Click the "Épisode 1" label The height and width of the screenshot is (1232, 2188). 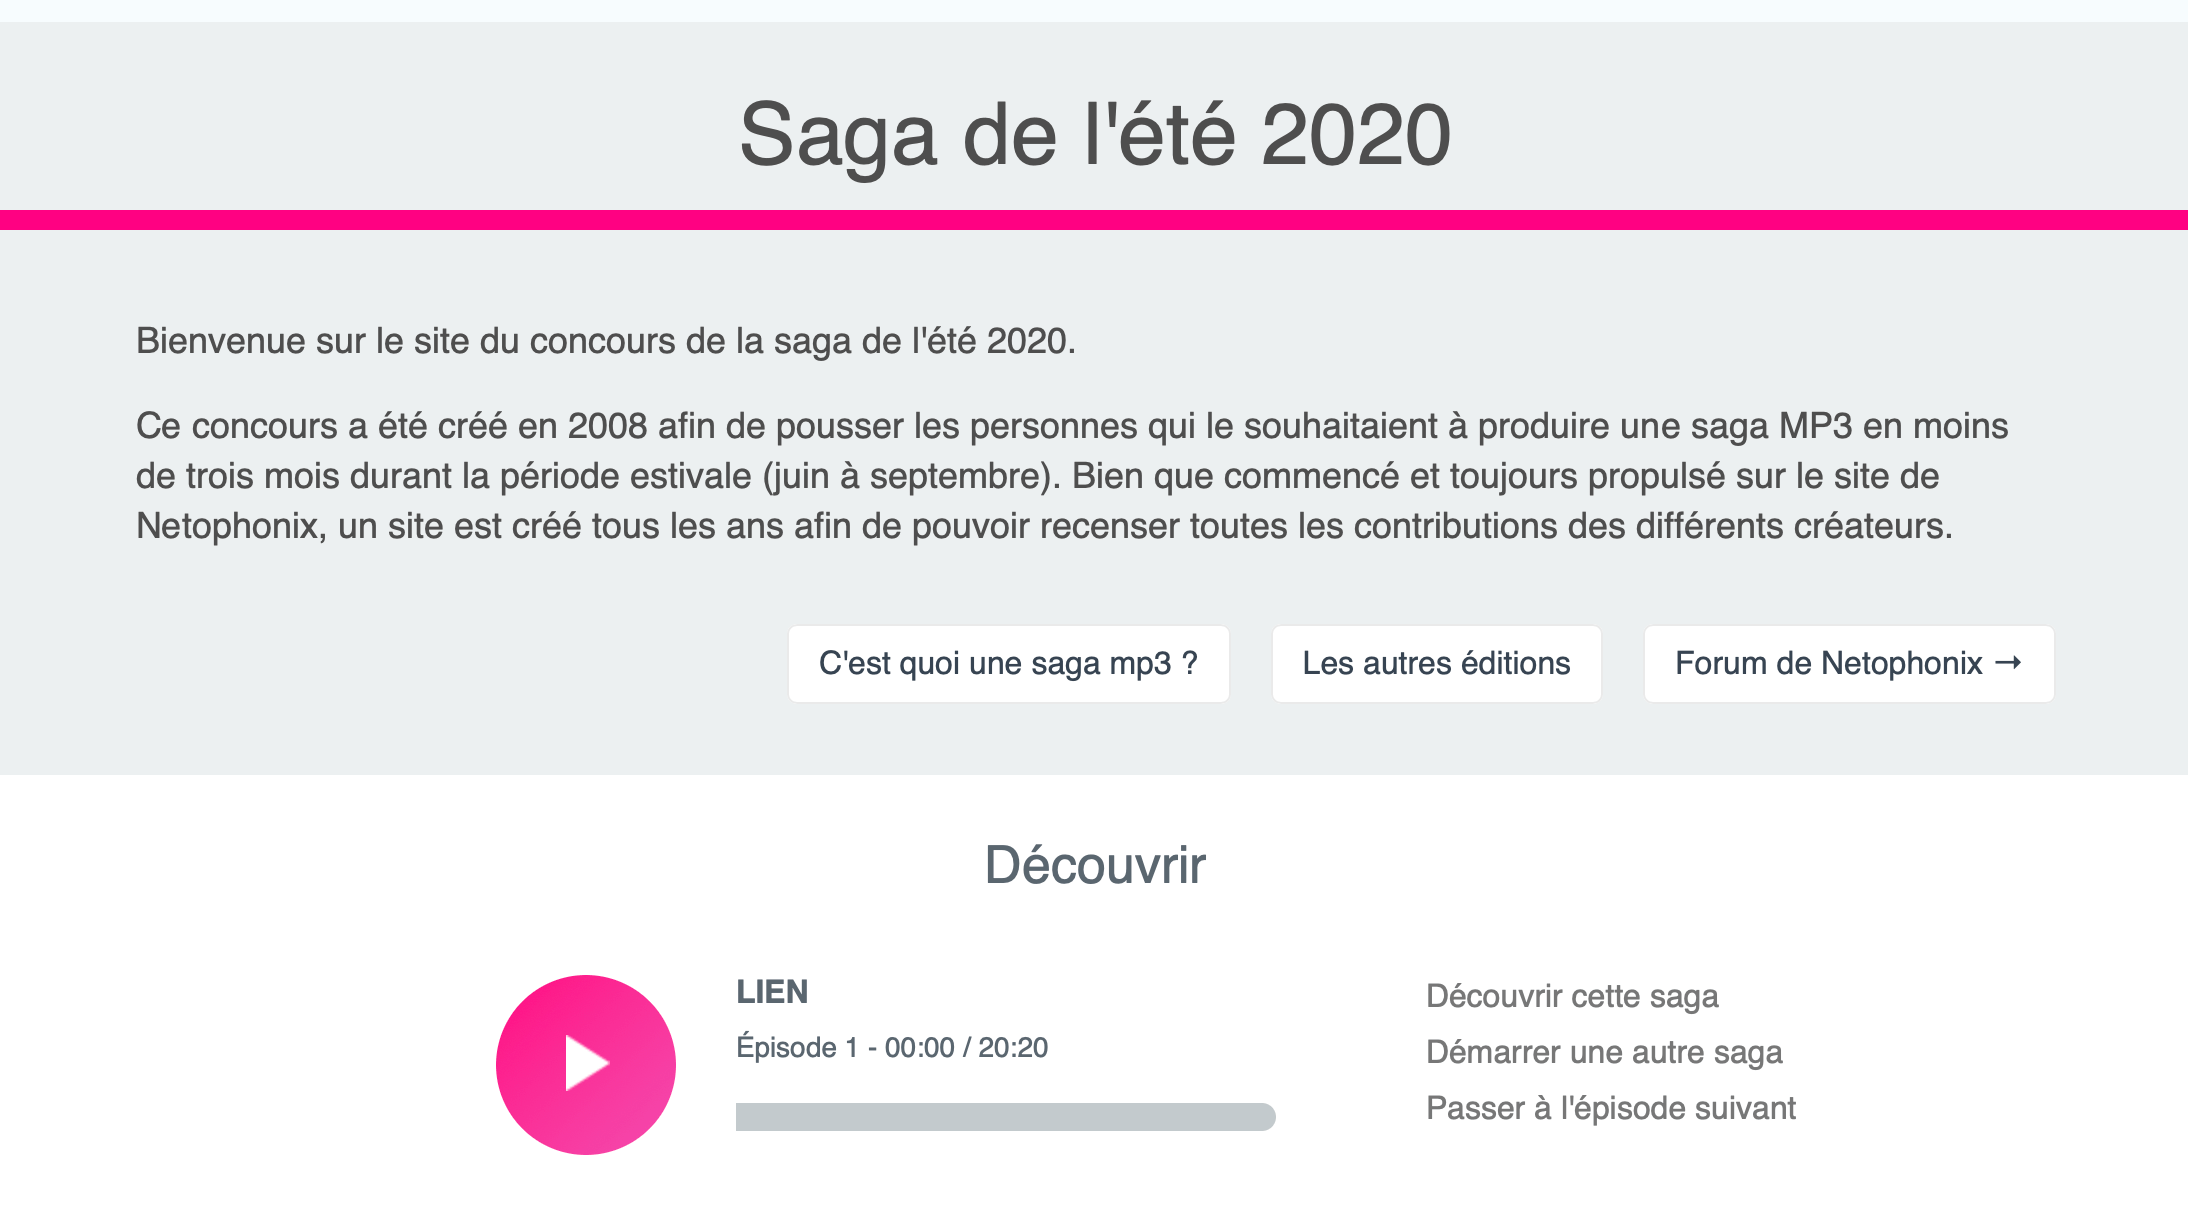(797, 1048)
